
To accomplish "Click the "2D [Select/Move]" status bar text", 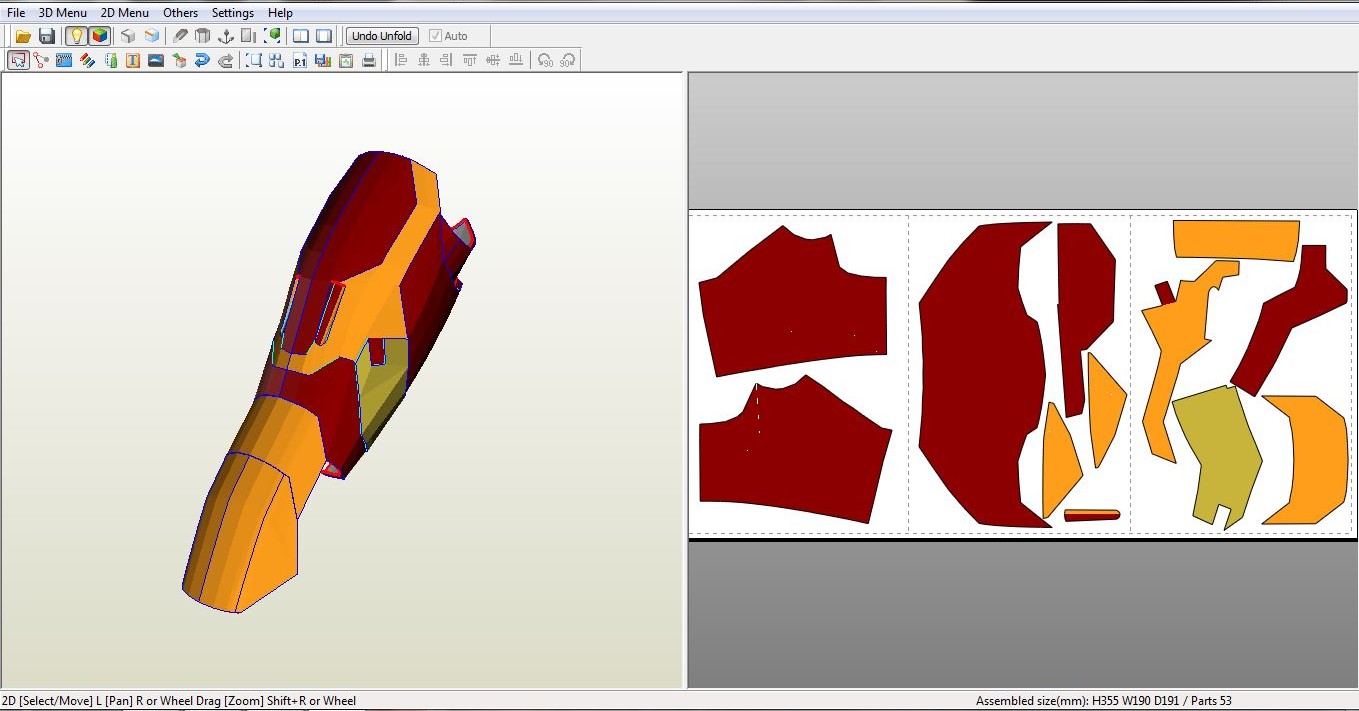I will click(48, 701).
